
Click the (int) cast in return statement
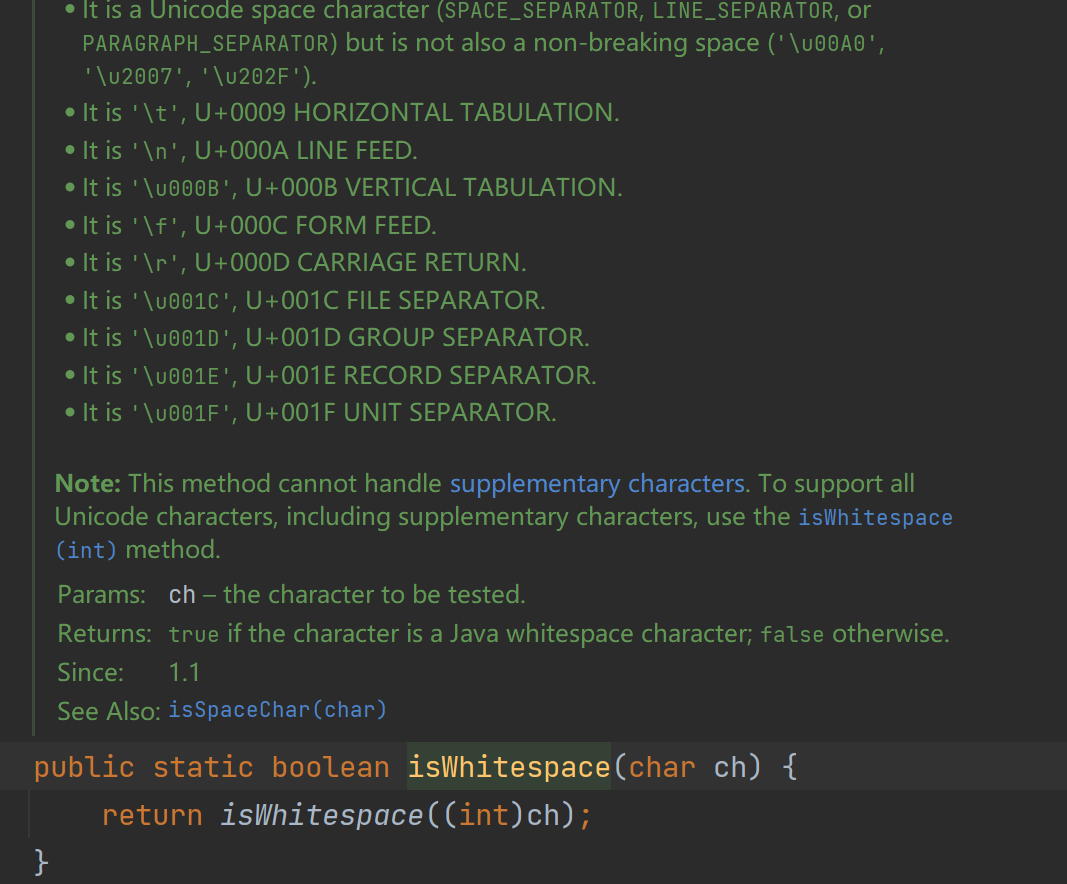tap(484, 815)
